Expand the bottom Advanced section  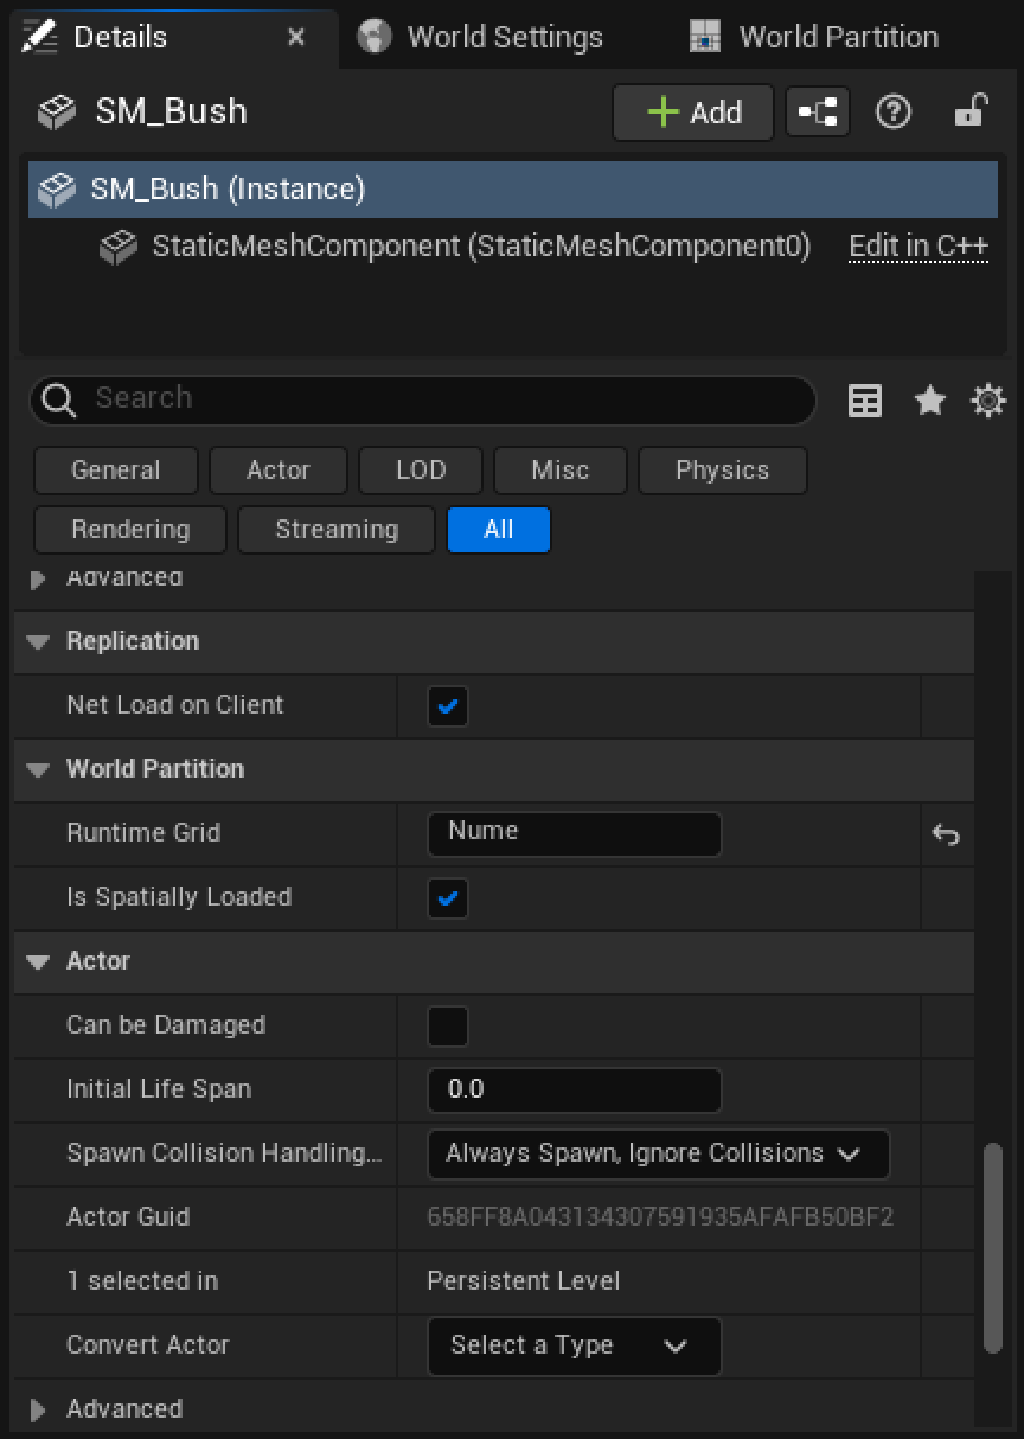point(39,1410)
